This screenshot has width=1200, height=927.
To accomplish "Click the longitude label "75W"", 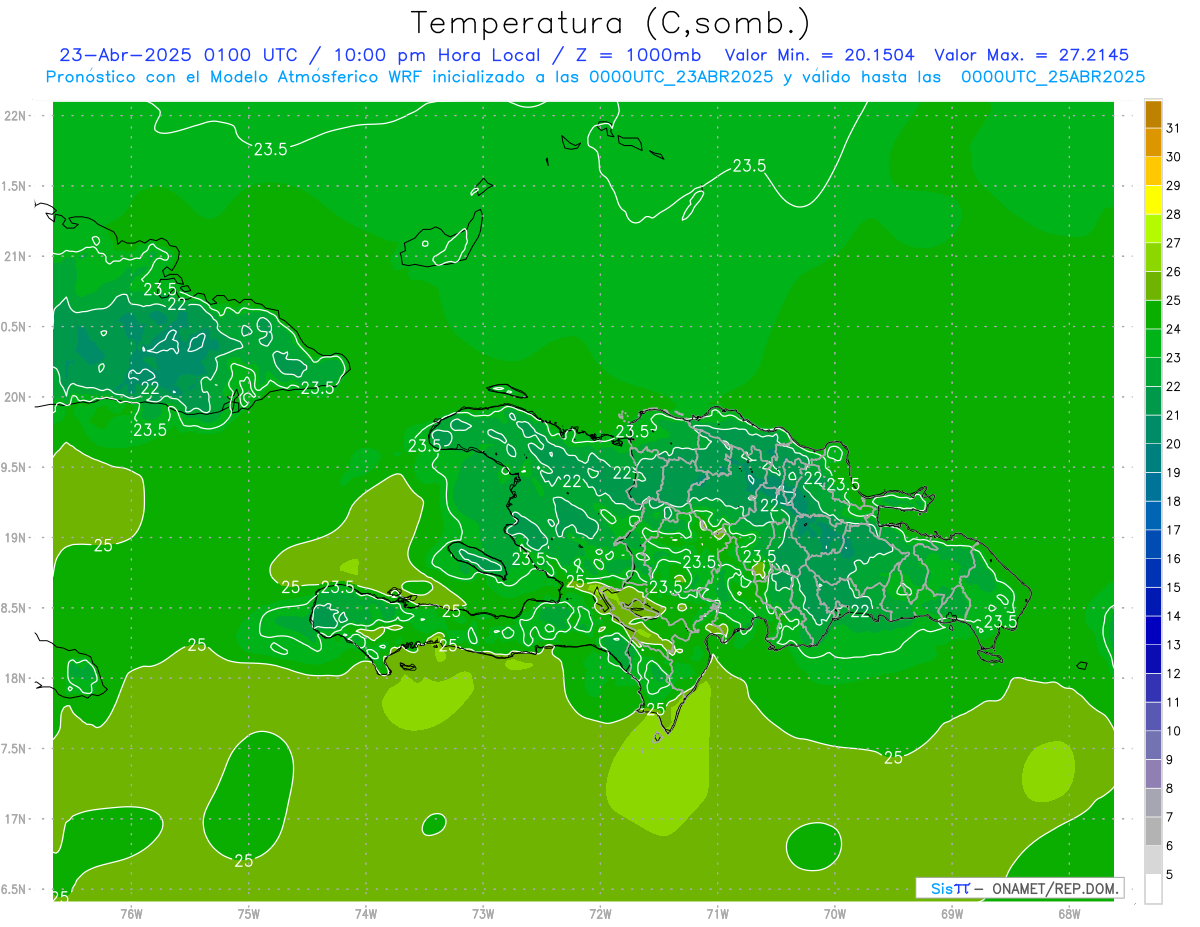I will click(249, 913).
